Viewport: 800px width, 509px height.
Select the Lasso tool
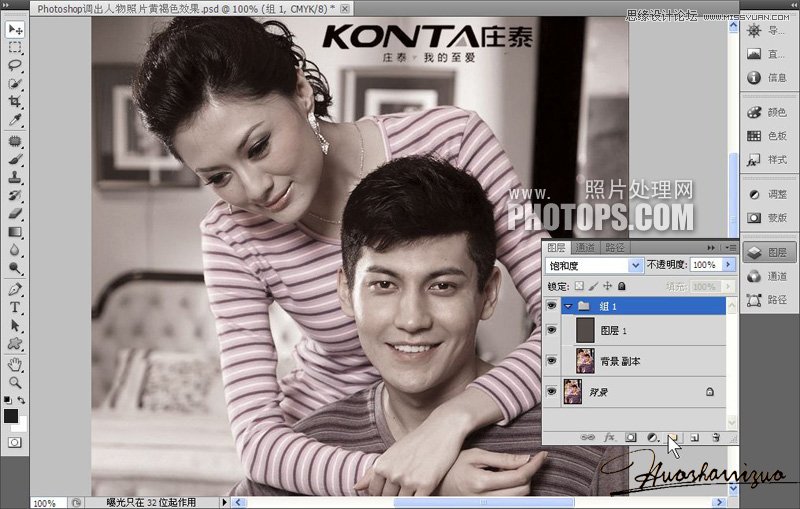(x=15, y=65)
